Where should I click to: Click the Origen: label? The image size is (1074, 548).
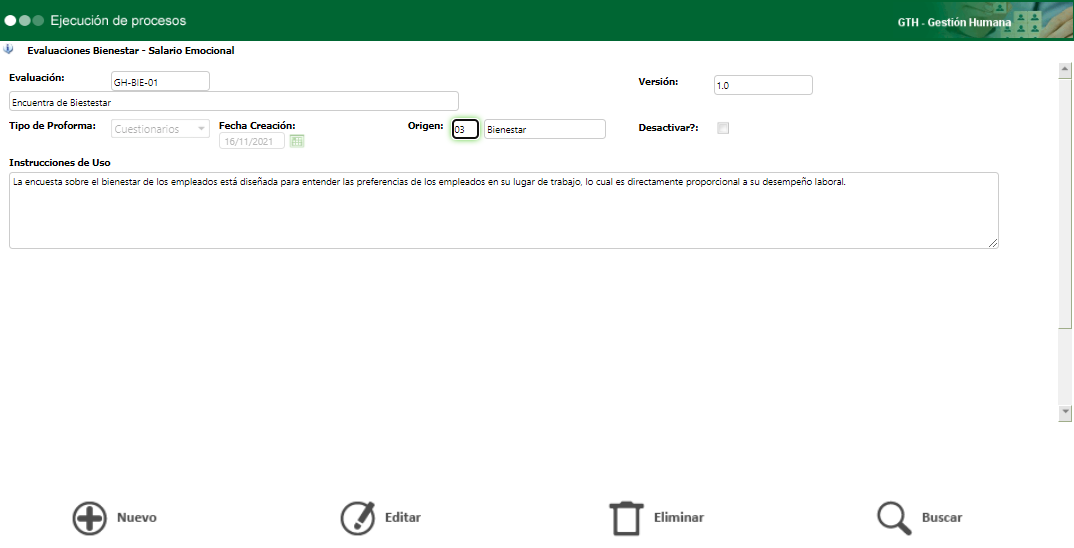[x=425, y=125]
